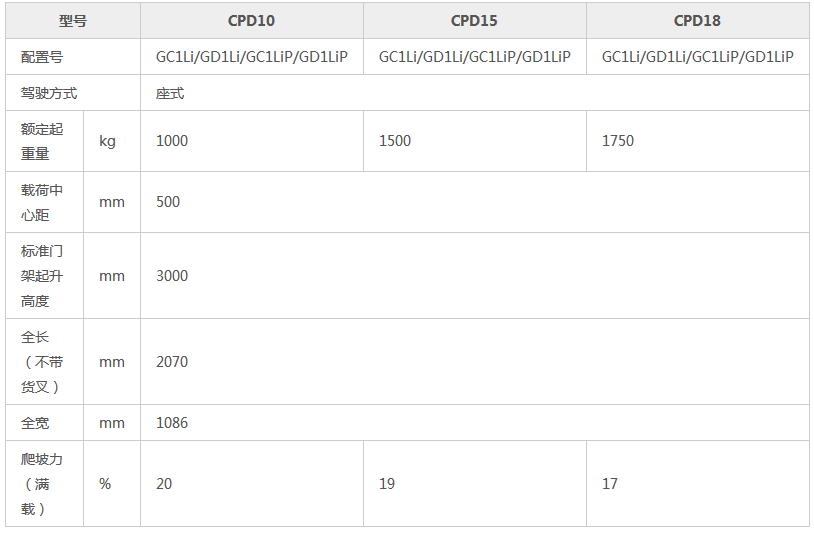Select the 3000 lift height value
Image resolution: width=814 pixels, height=534 pixels.
point(172,276)
